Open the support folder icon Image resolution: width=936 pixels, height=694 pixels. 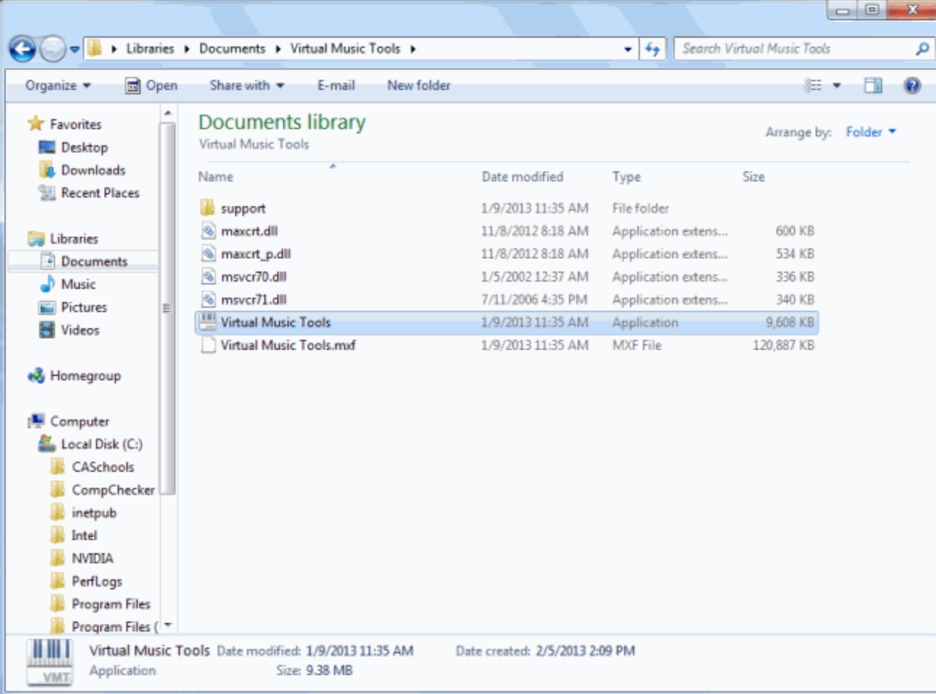[208, 208]
